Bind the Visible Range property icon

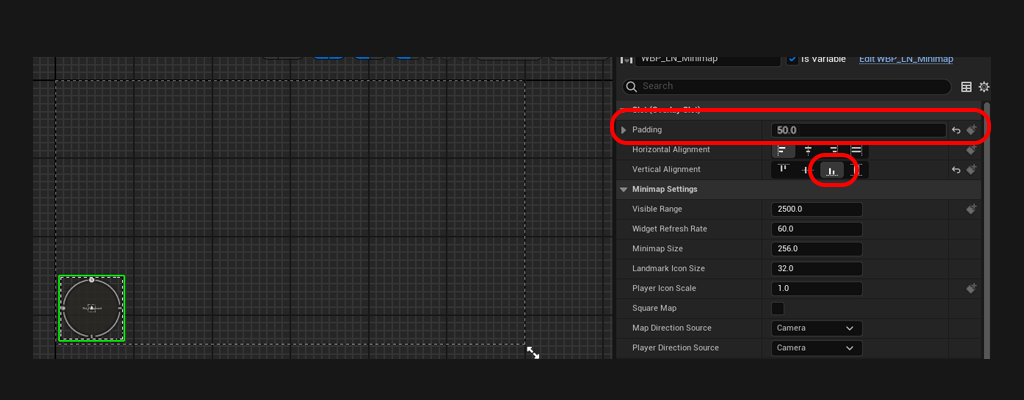[971, 209]
